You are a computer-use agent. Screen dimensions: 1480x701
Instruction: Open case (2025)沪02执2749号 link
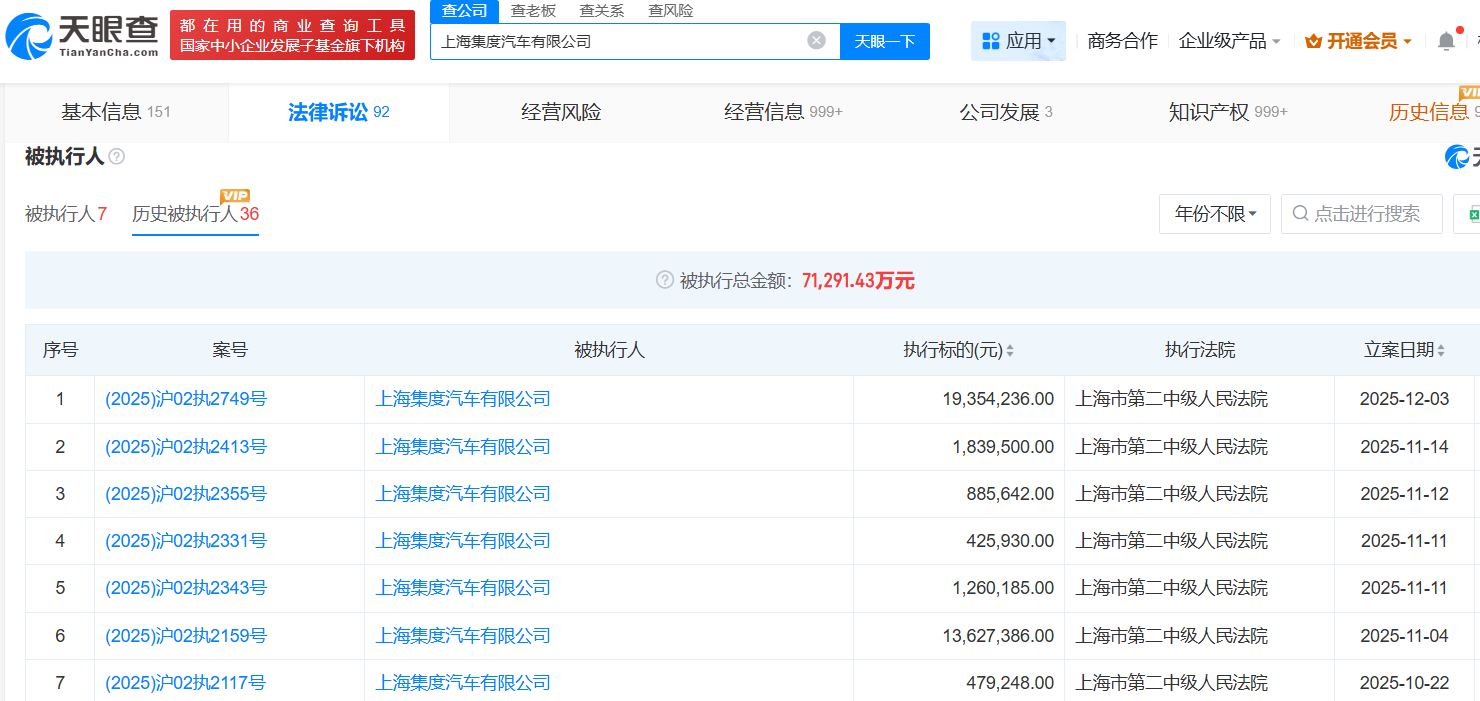(x=186, y=399)
